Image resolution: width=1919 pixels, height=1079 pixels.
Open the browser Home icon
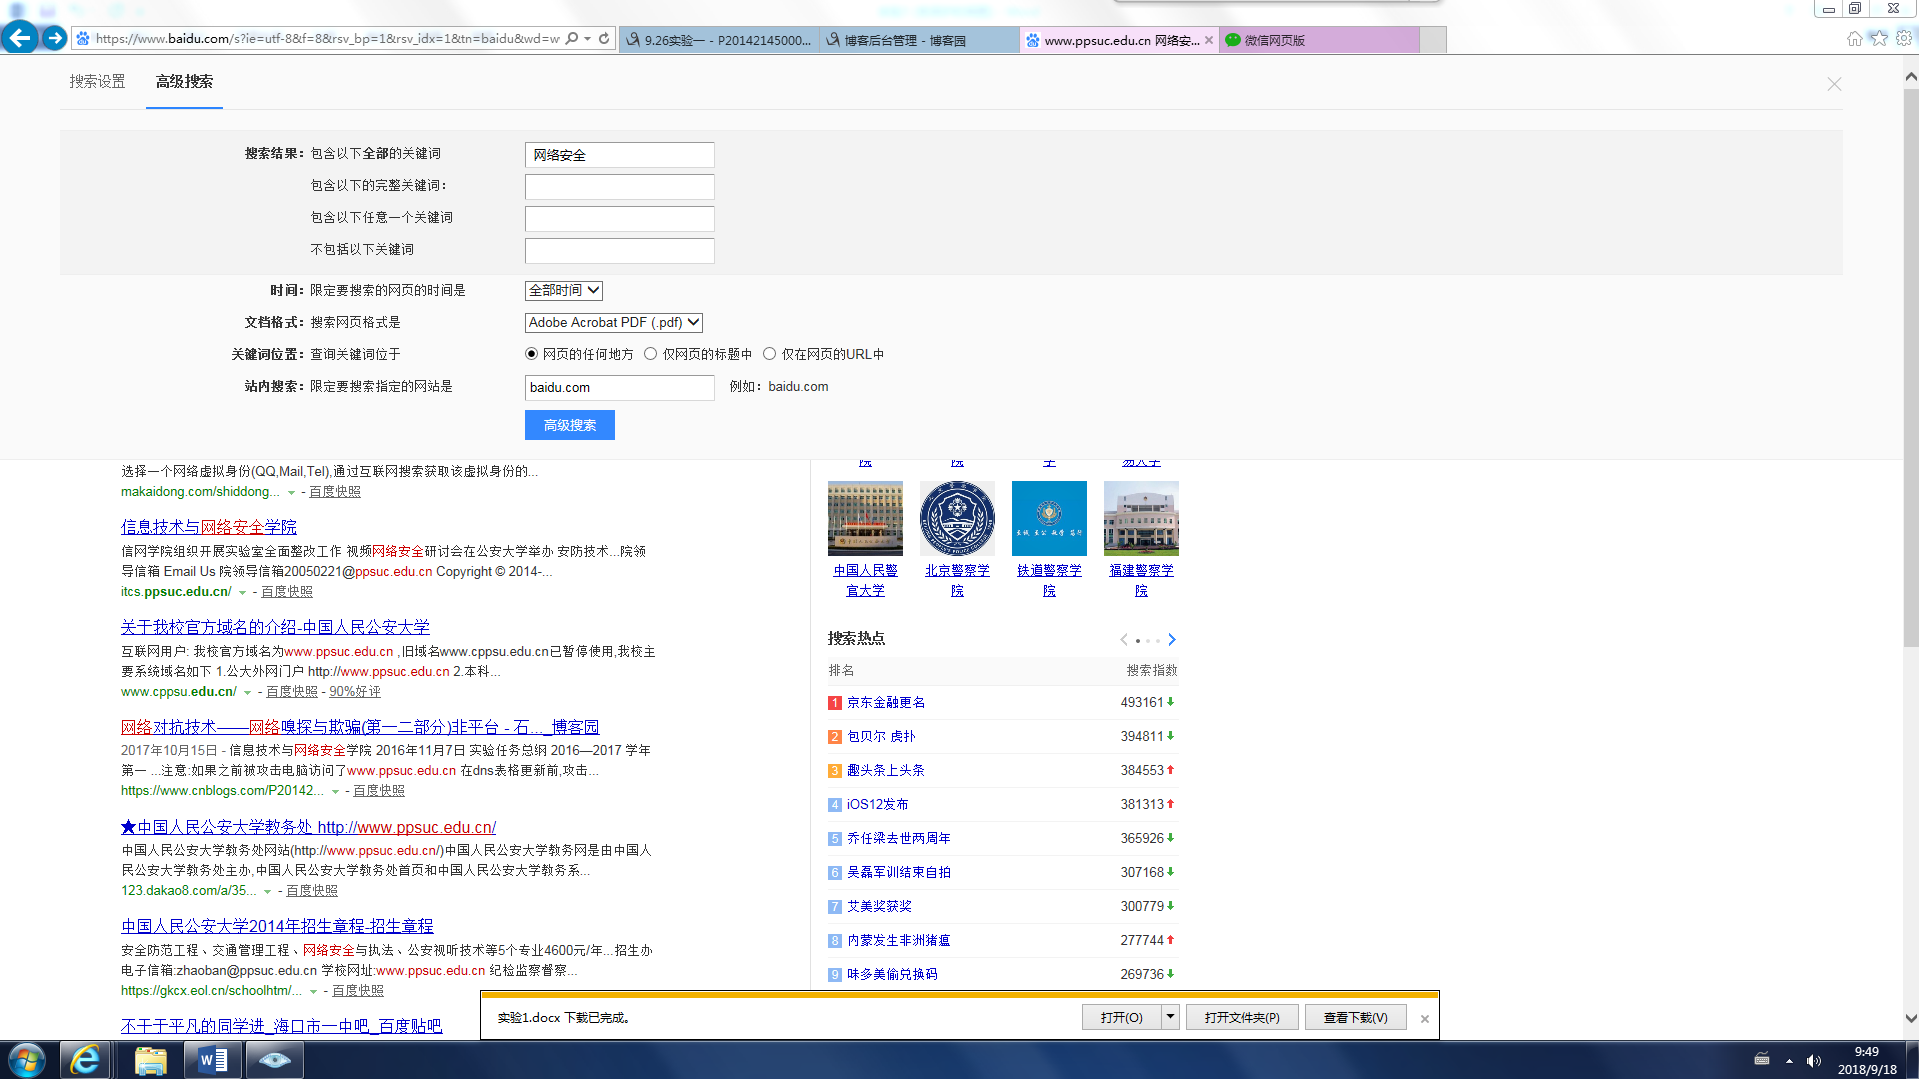1855,38
